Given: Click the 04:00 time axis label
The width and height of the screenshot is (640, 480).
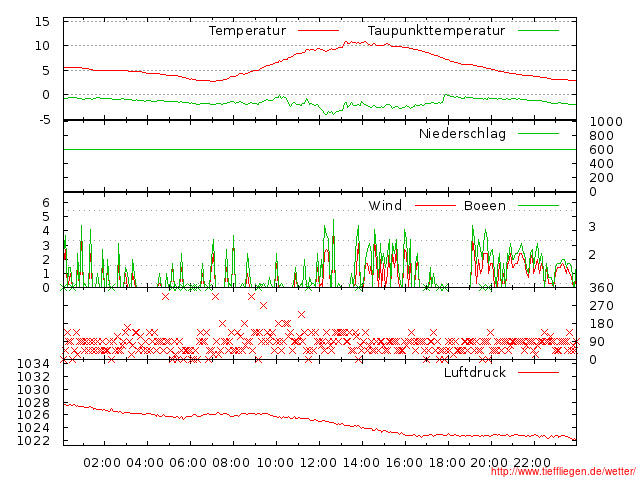Looking at the screenshot, I should [x=145, y=463].
